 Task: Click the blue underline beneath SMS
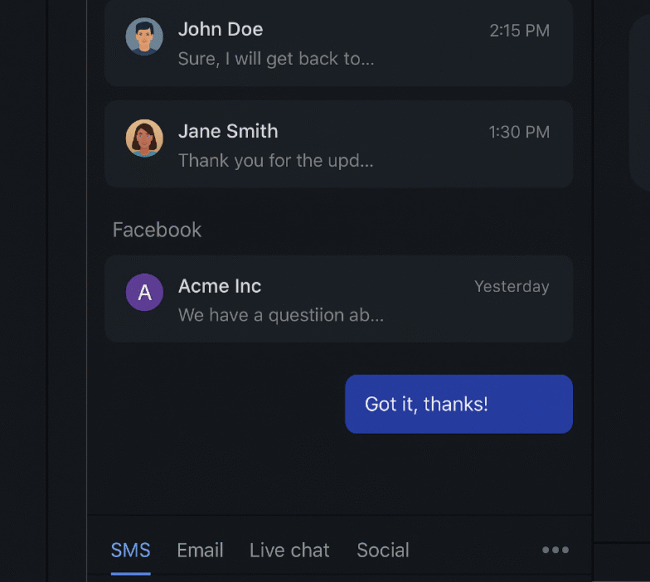(x=131, y=574)
